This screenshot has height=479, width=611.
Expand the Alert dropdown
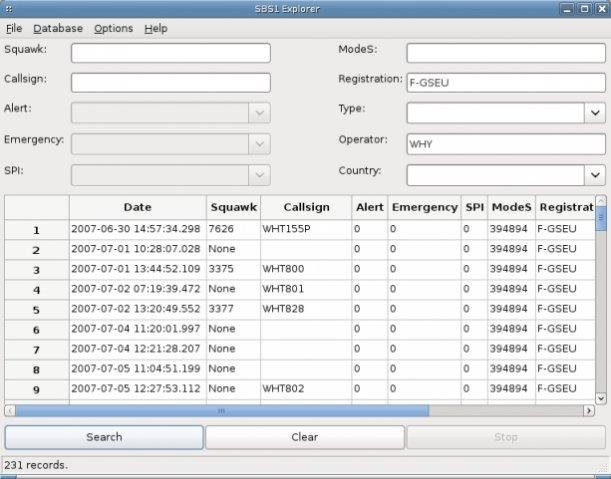tap(260, 113)
